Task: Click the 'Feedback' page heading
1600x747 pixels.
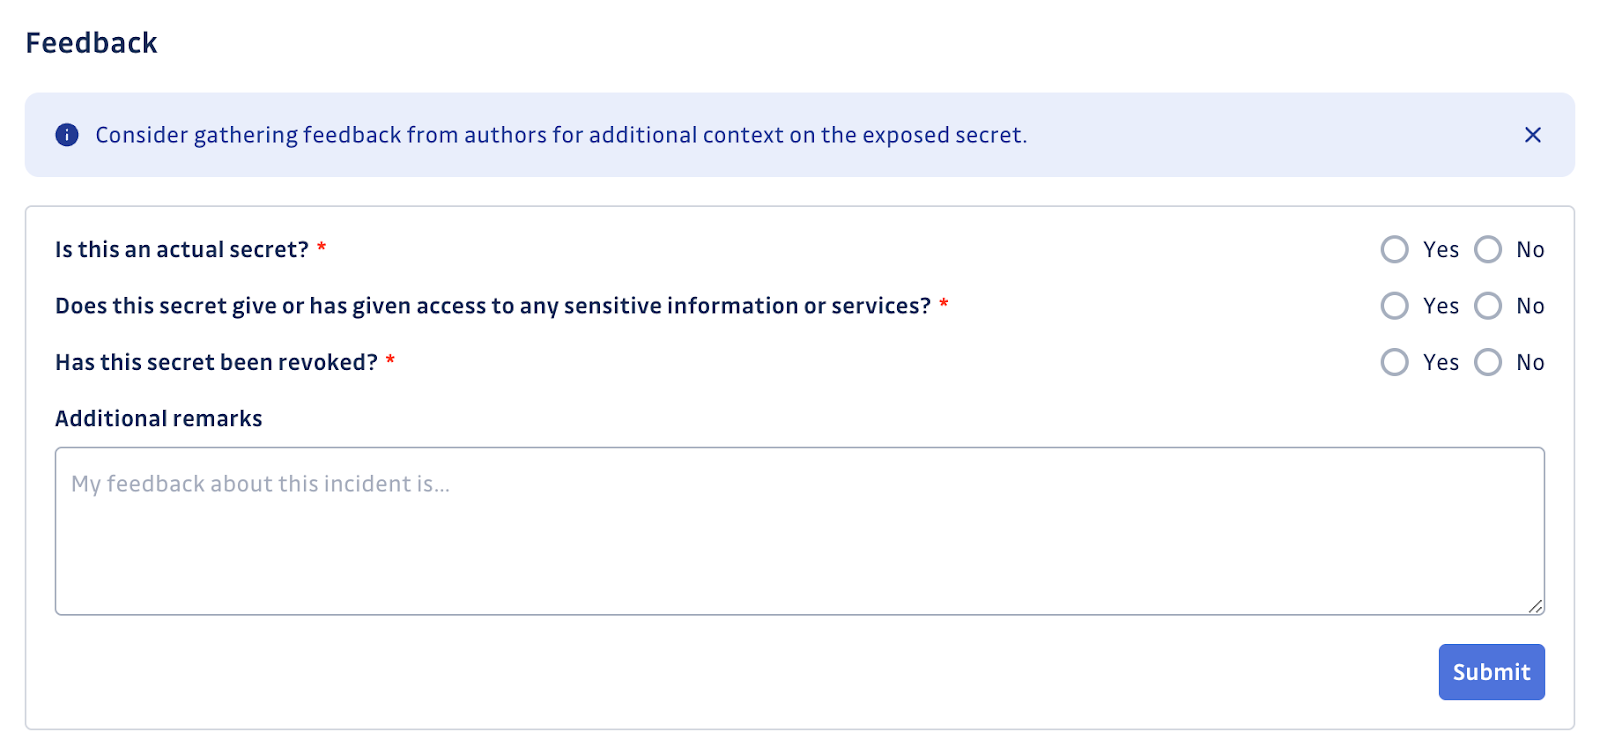Action: pyautogui.click(x=92, y=42)
